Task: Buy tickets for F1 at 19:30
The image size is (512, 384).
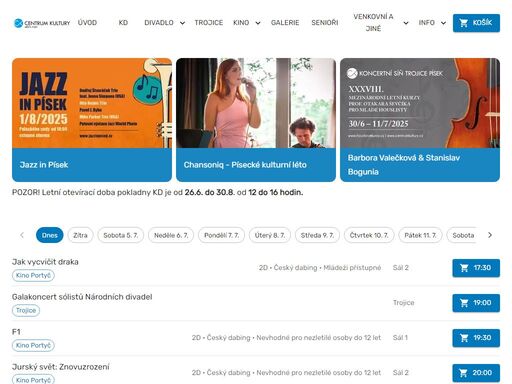Action: (x=476, y=338)
